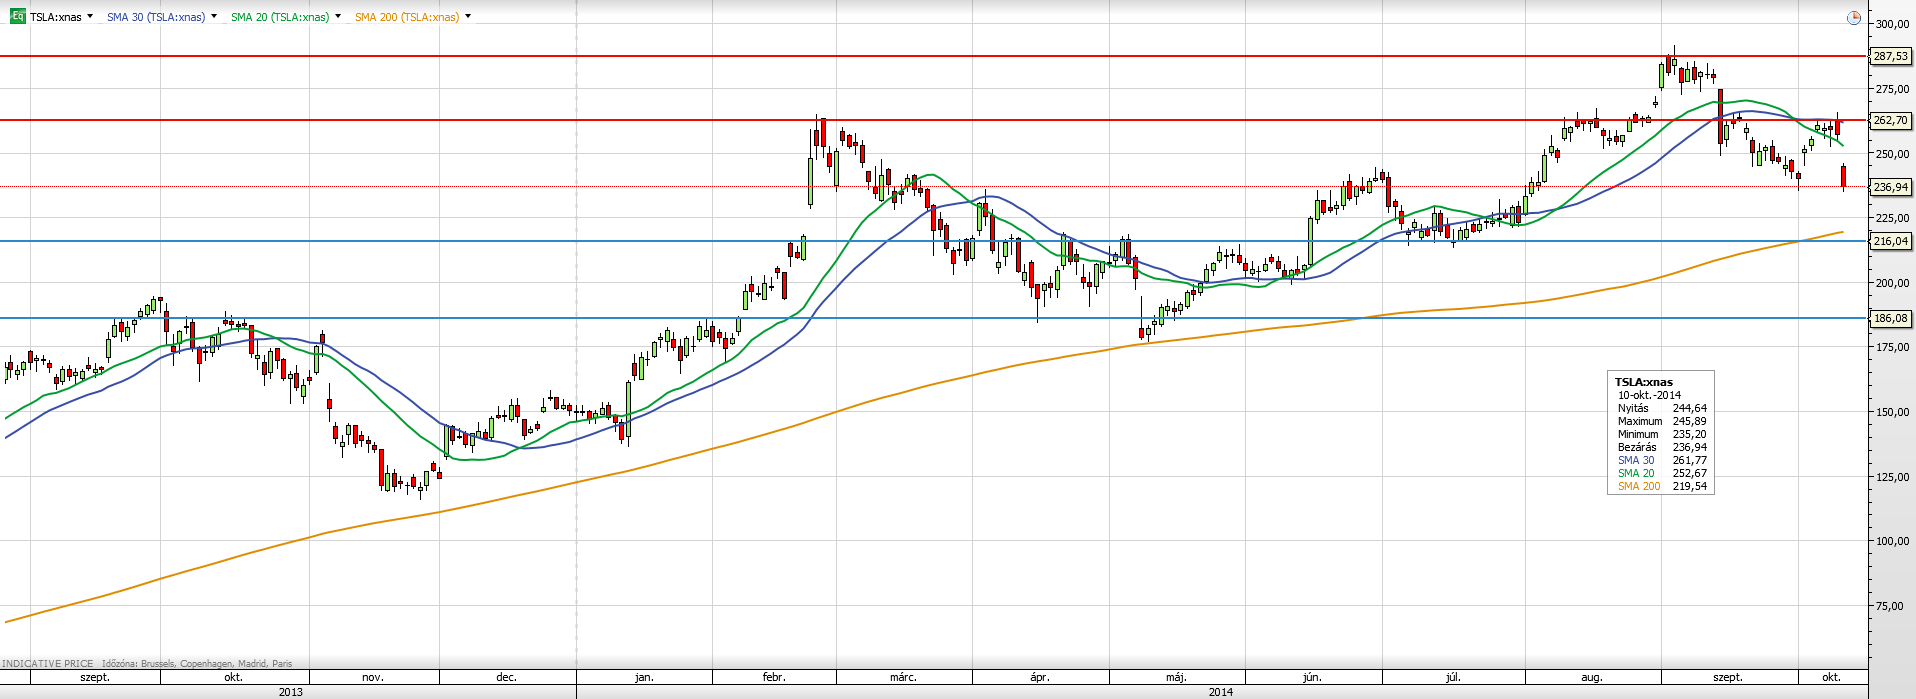The image size is (1916, 699).
Task: Click the 216,04 support price tag
Action: point(1890,241)
